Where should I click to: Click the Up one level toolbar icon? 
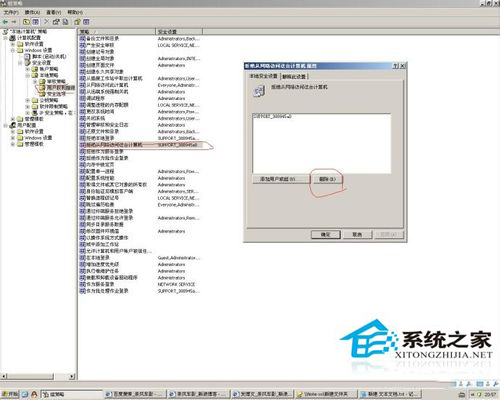tap(26, 22)
